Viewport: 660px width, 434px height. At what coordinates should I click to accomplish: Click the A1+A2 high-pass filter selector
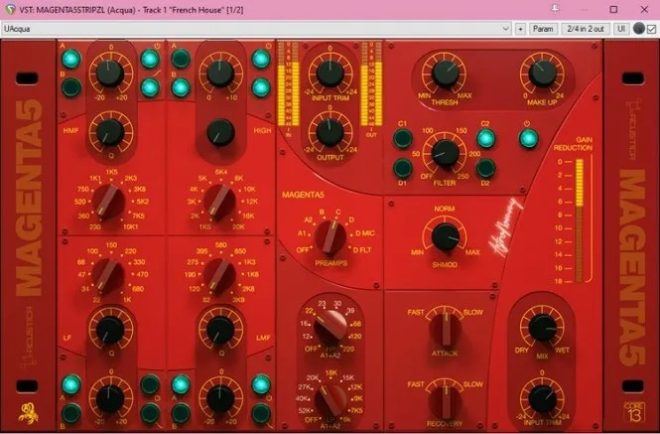330,327
